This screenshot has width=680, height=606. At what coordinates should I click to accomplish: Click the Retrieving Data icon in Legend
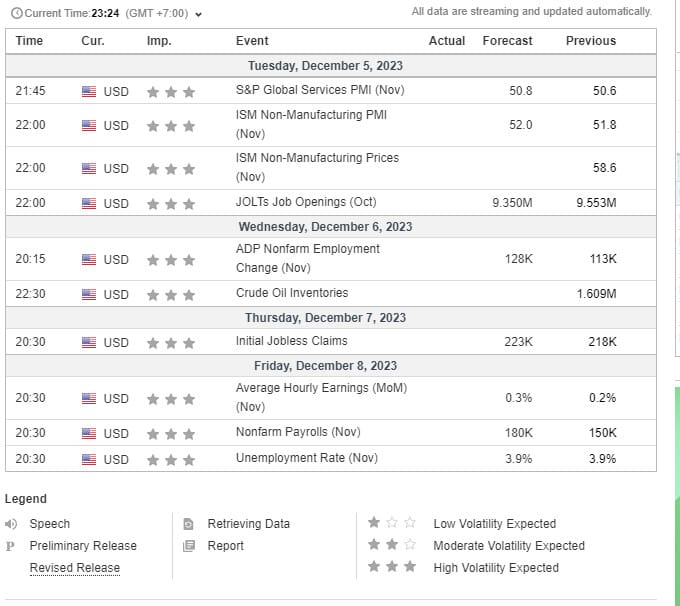click(188, 524)
